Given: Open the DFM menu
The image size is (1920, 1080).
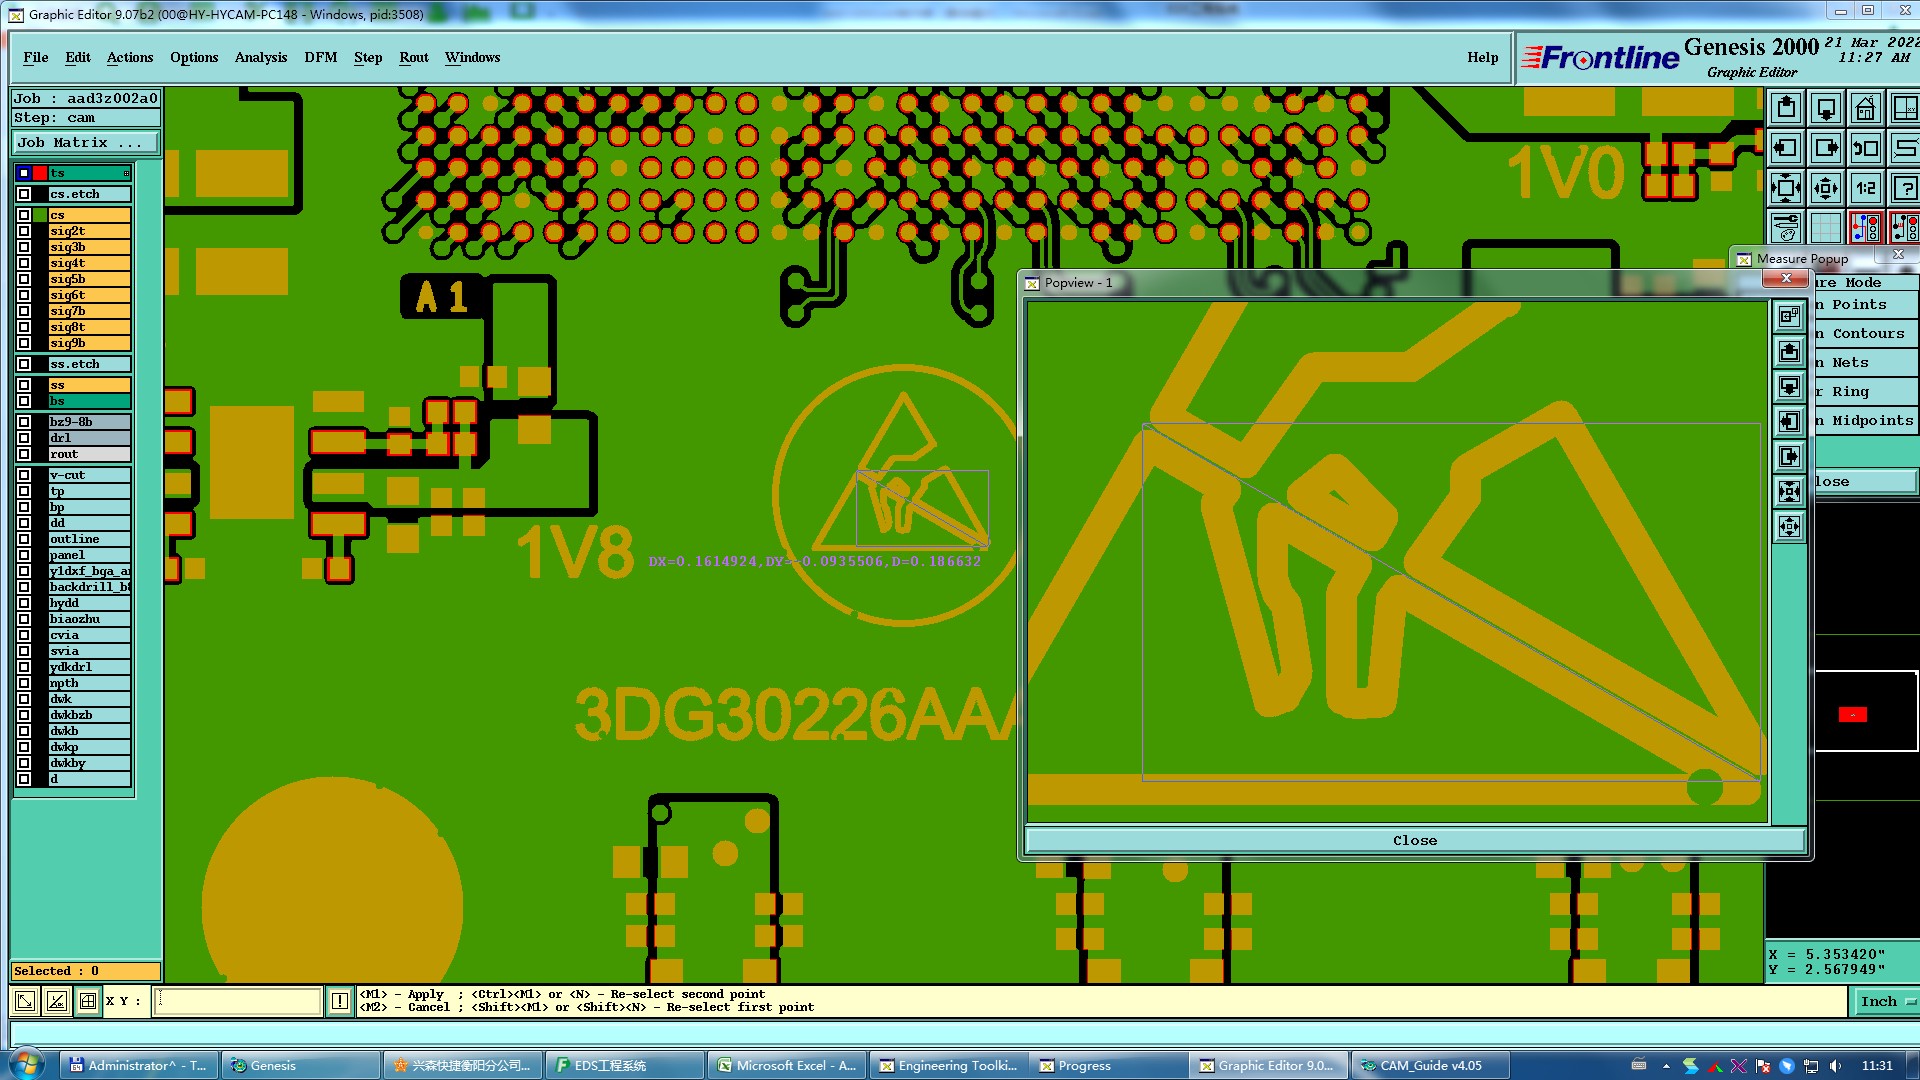Looking at the screenshot, I should point(320,57).
